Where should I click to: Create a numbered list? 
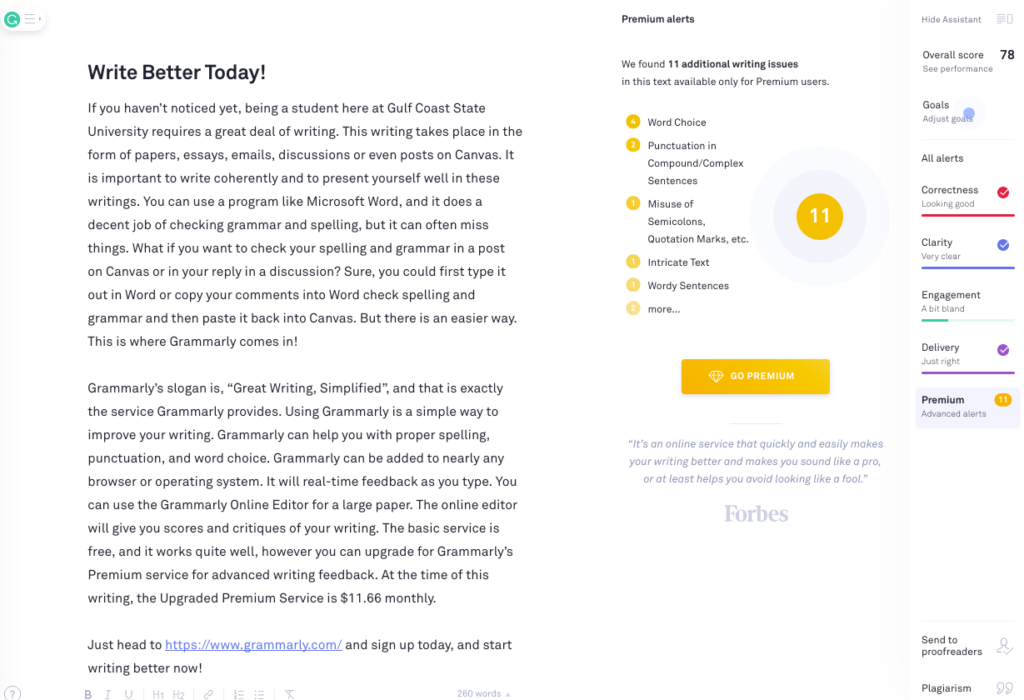[x=239, y=694]
